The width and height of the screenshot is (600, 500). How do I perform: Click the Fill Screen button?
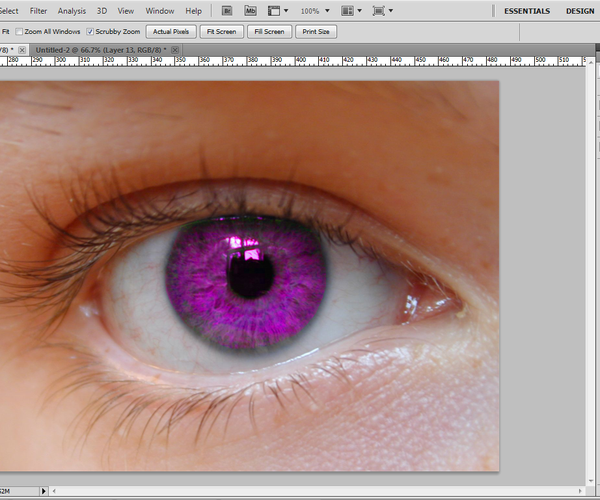pyautogui.click(x=269, y=32)
